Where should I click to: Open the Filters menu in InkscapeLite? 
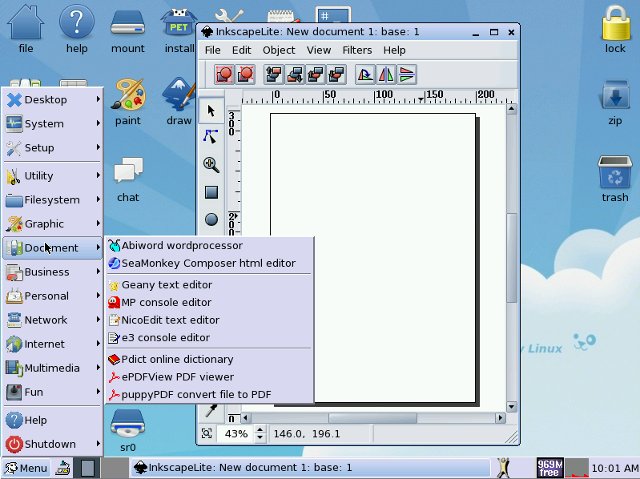(x=357, y=50)
